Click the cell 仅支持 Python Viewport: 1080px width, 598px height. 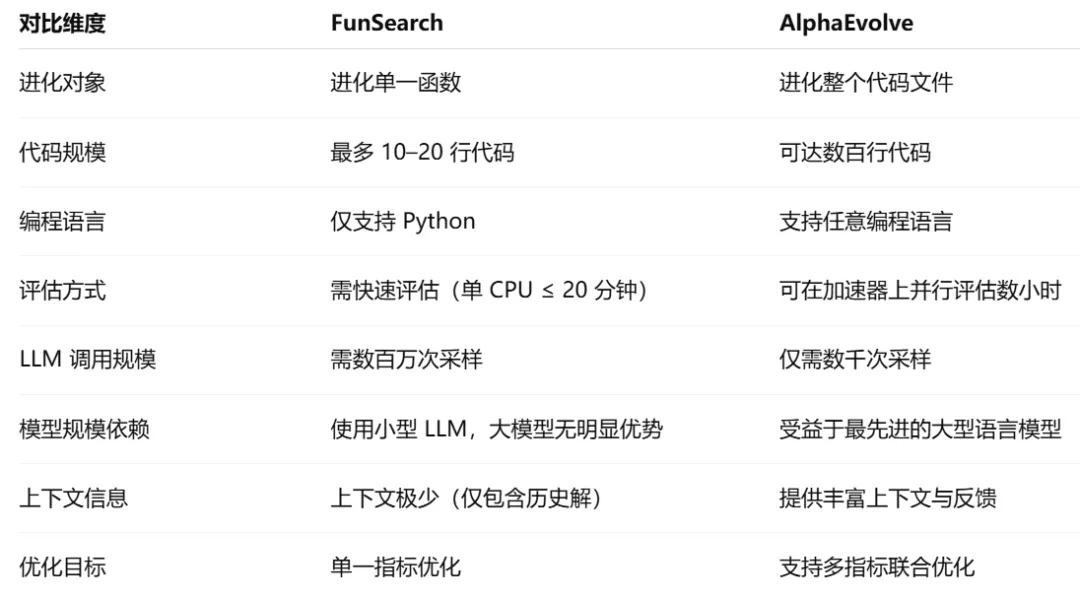click(403, 221)
